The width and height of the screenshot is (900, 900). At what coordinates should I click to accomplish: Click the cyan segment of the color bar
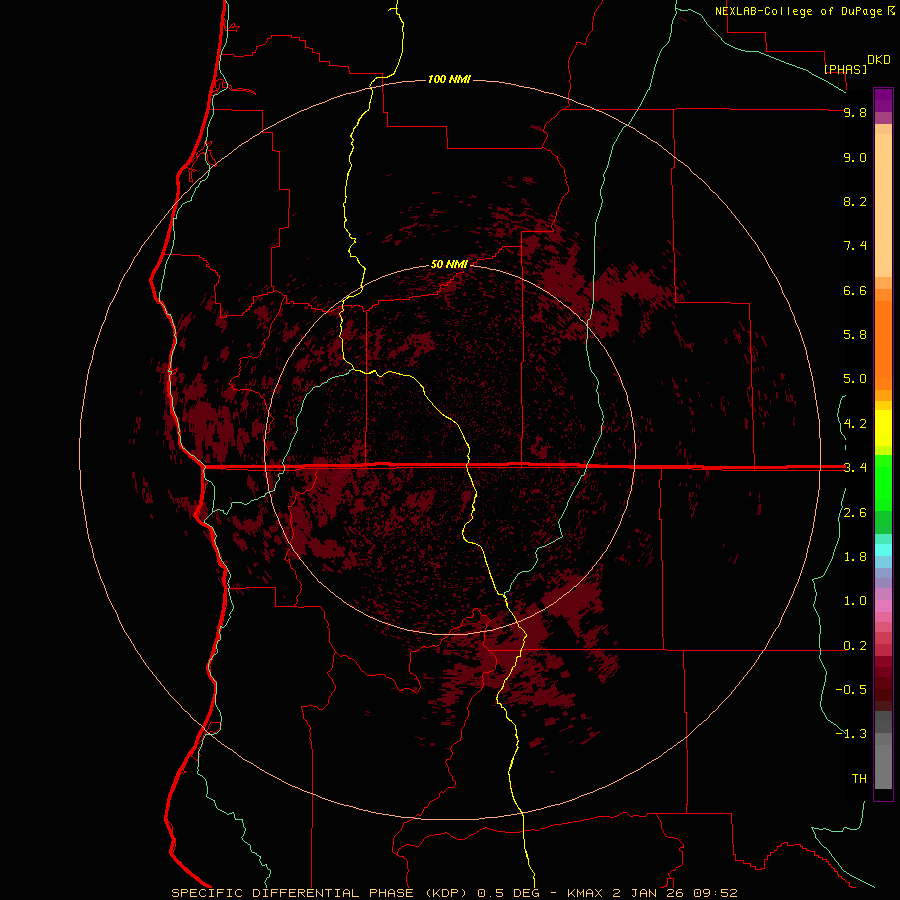click(883, 550)
